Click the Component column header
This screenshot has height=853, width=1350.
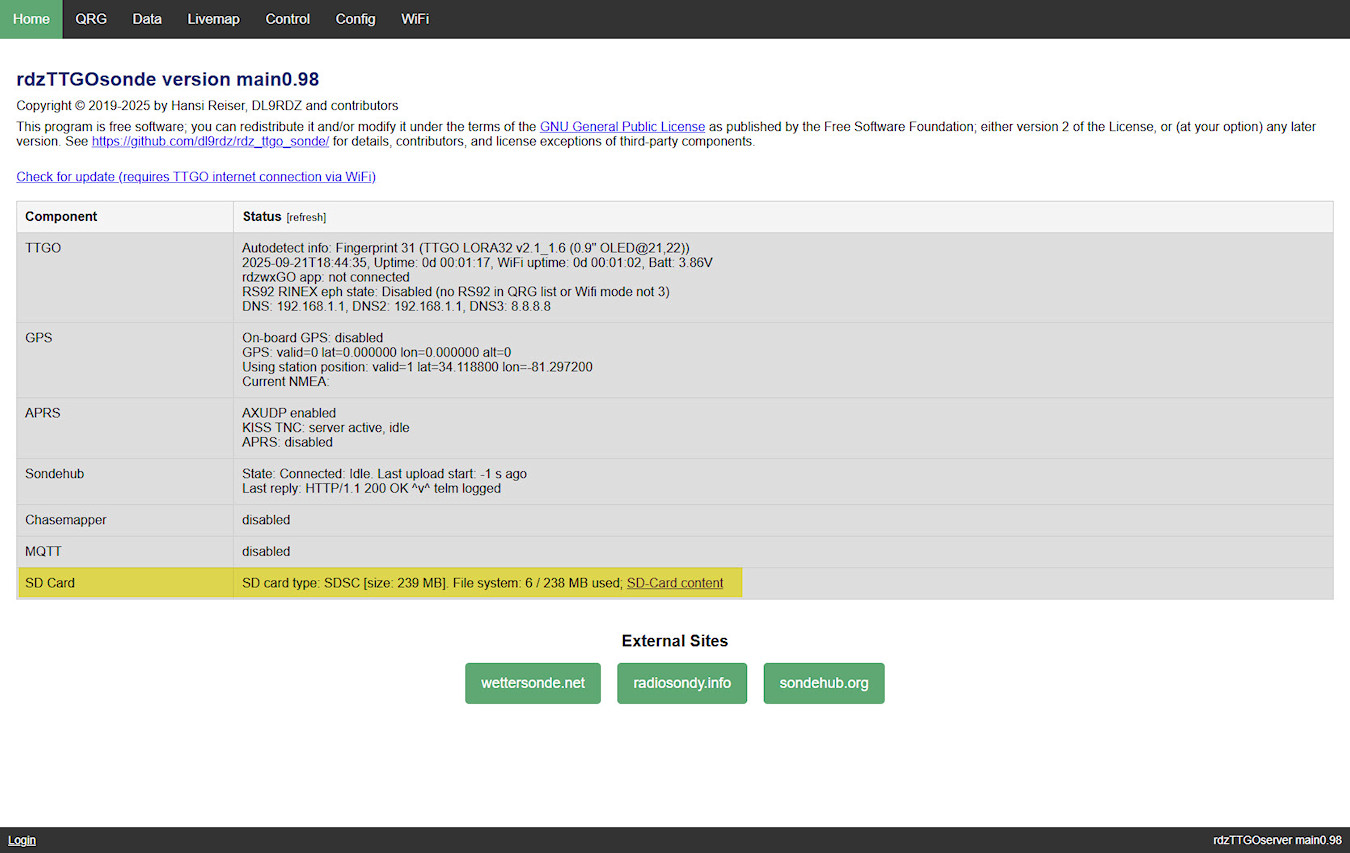click(x=61, y=217)
